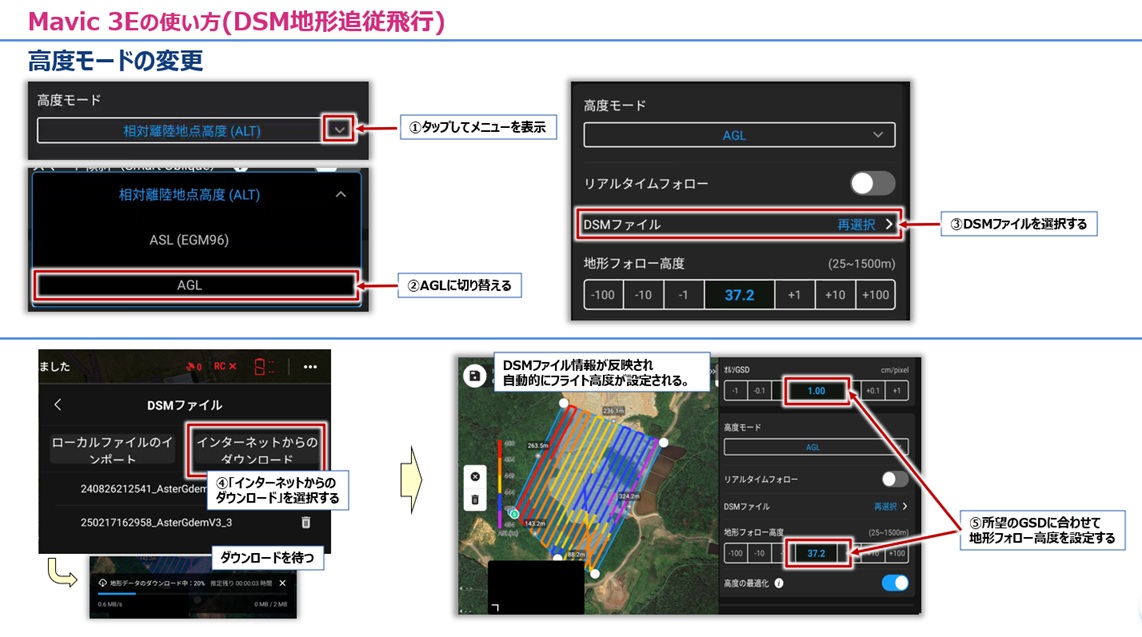Tap the back arrow on the DSMファイル screen
Viewport: 1142px width, 637px height.
57,405
